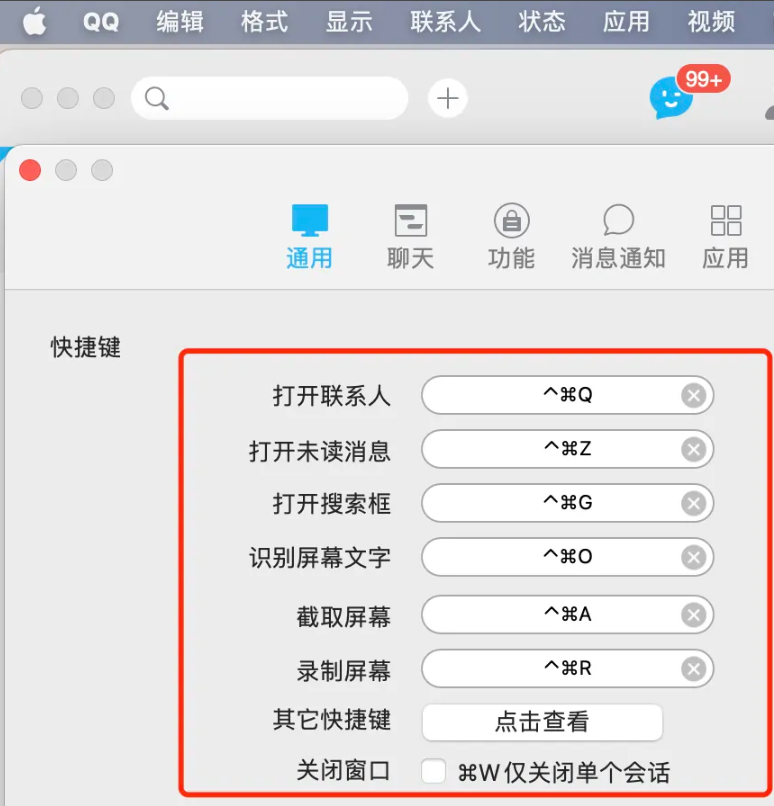
Task: Open the 视频 menu
Action: pos(711,22)
